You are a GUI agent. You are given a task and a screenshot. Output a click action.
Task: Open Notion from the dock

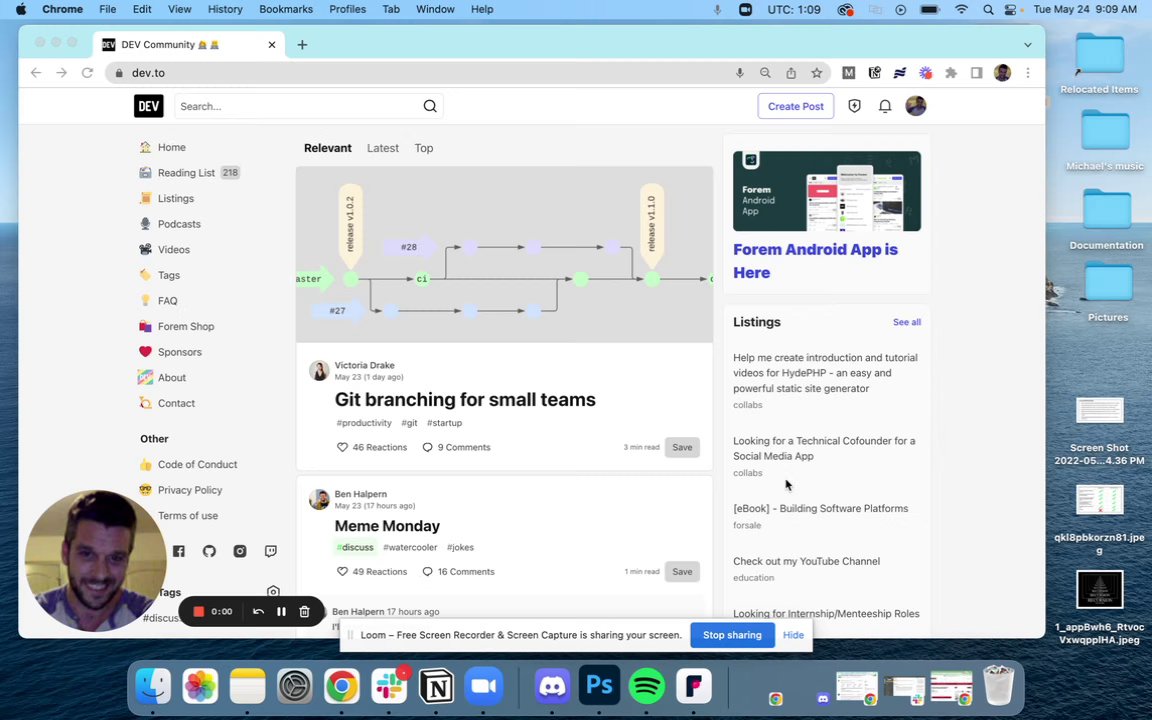(x=436, y=686)
